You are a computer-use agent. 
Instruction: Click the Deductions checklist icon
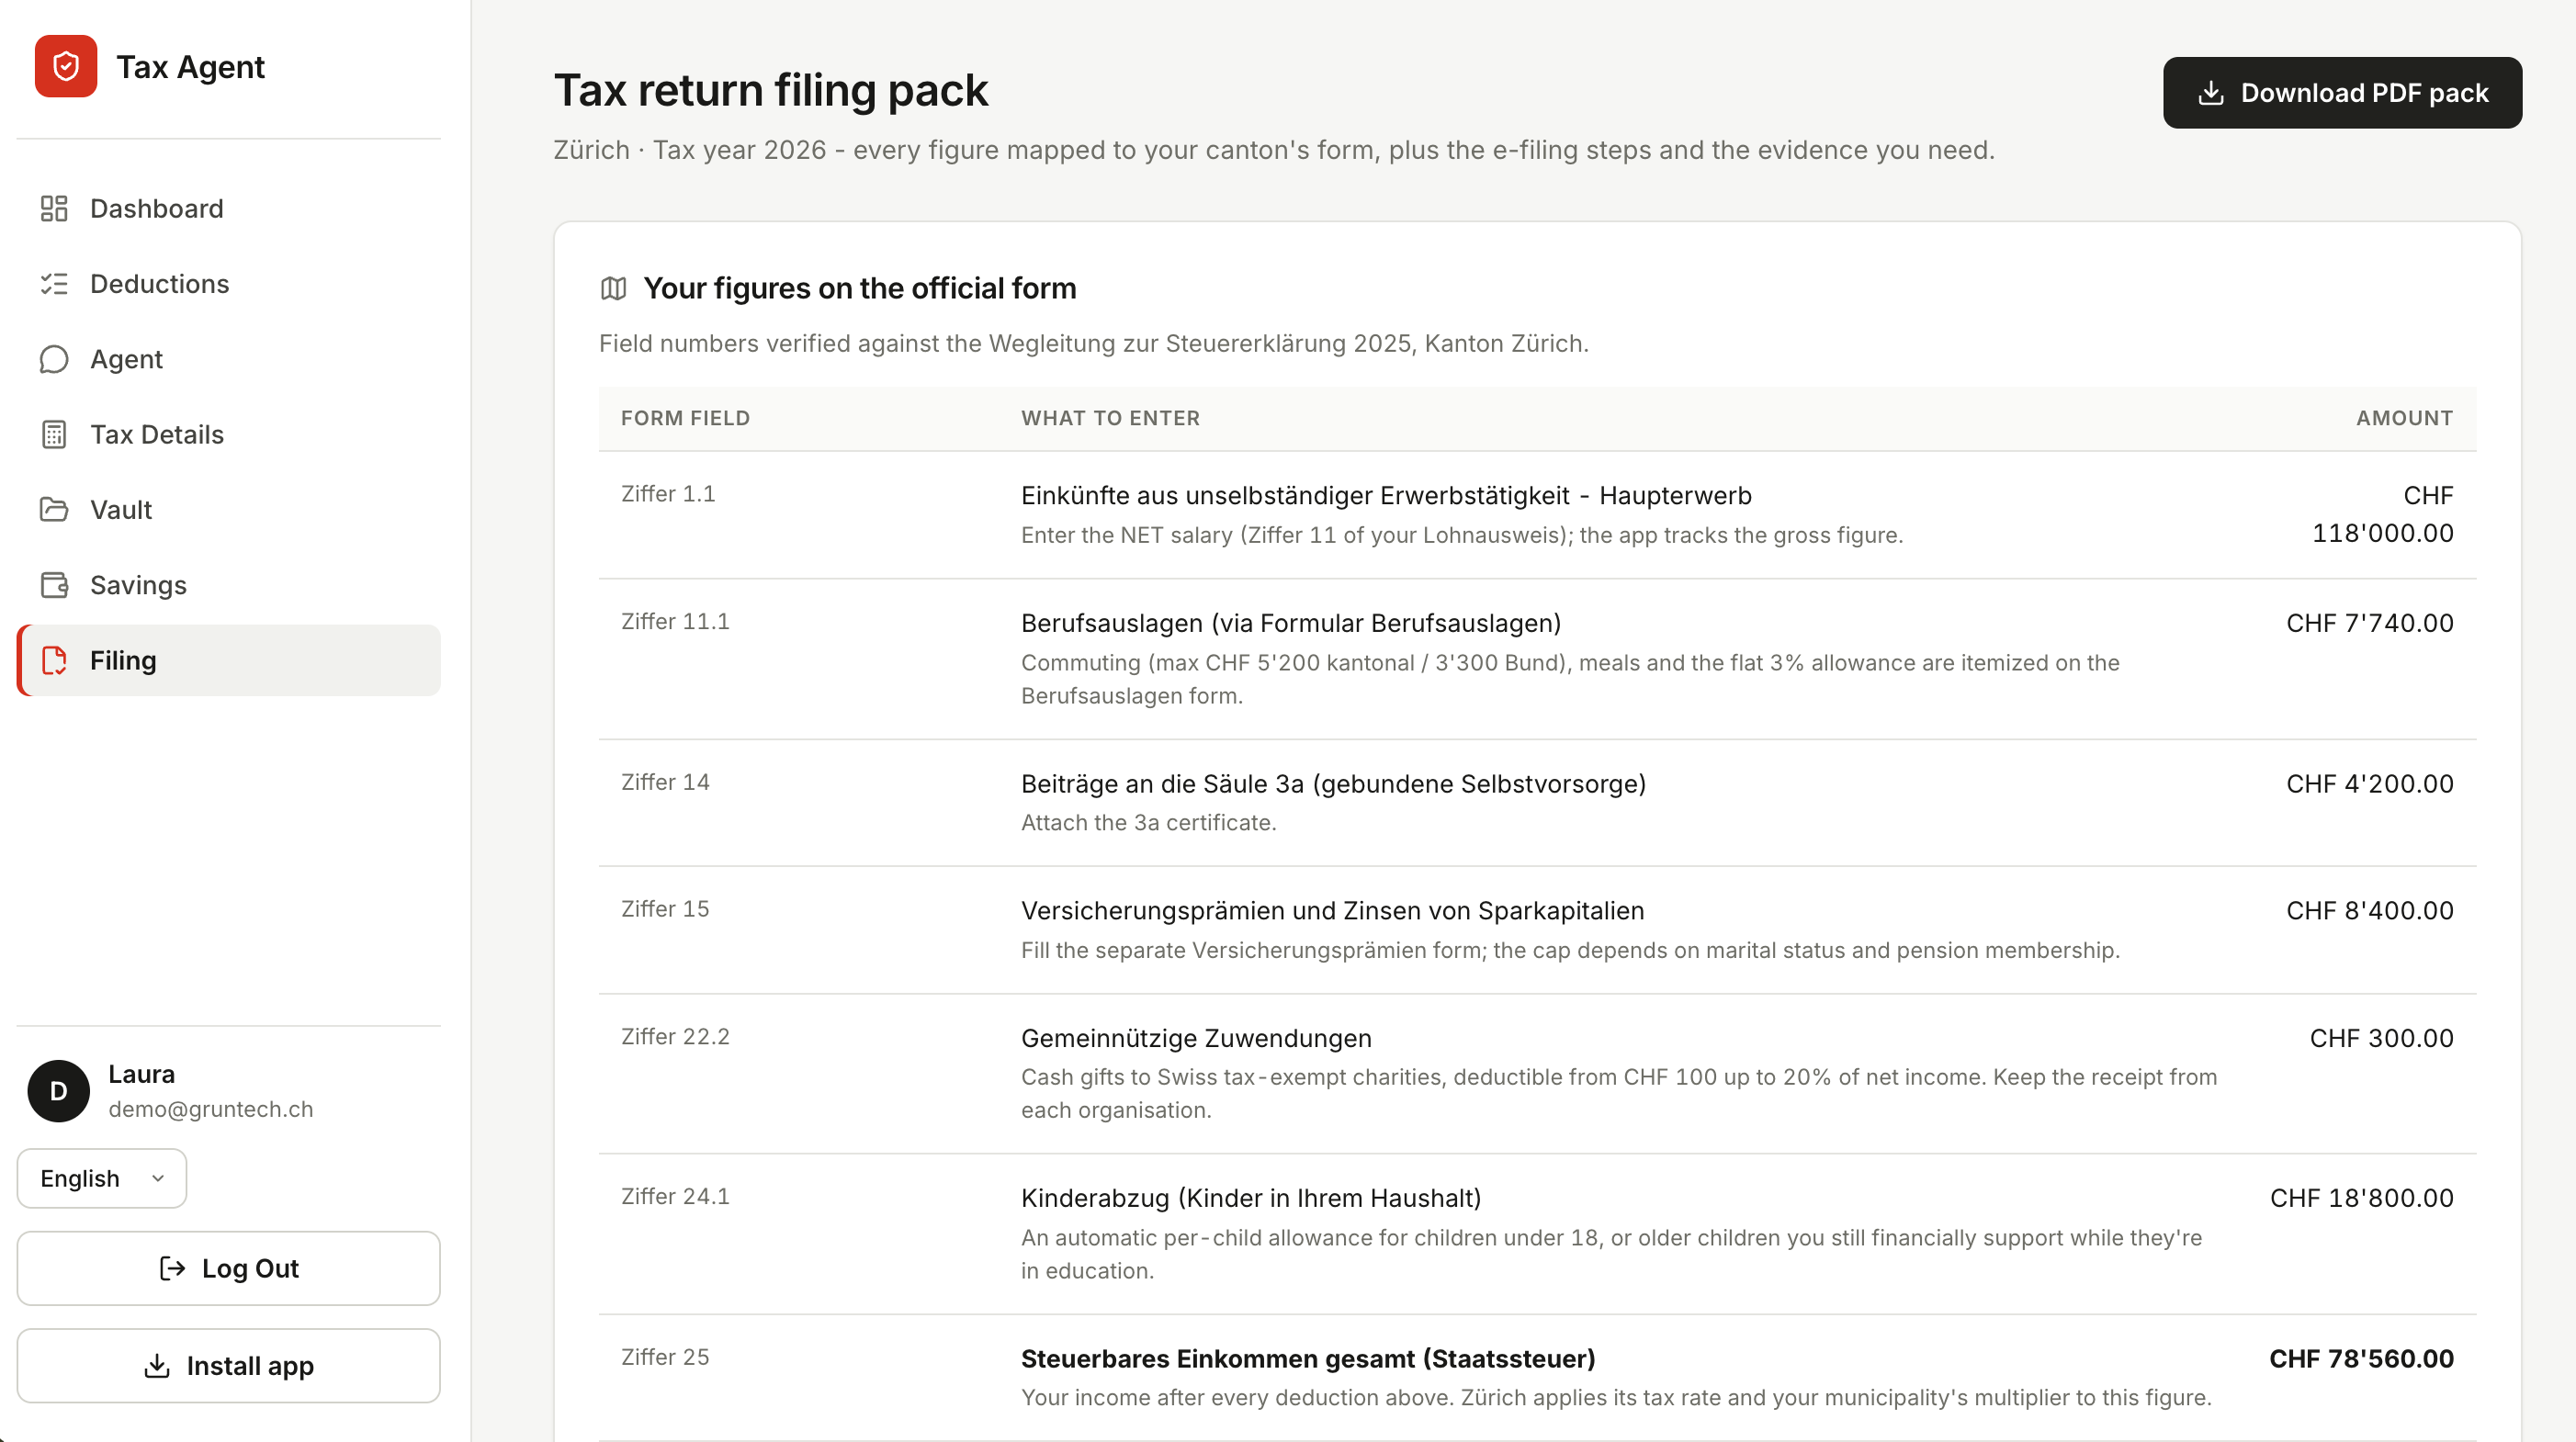coord(54,284)
